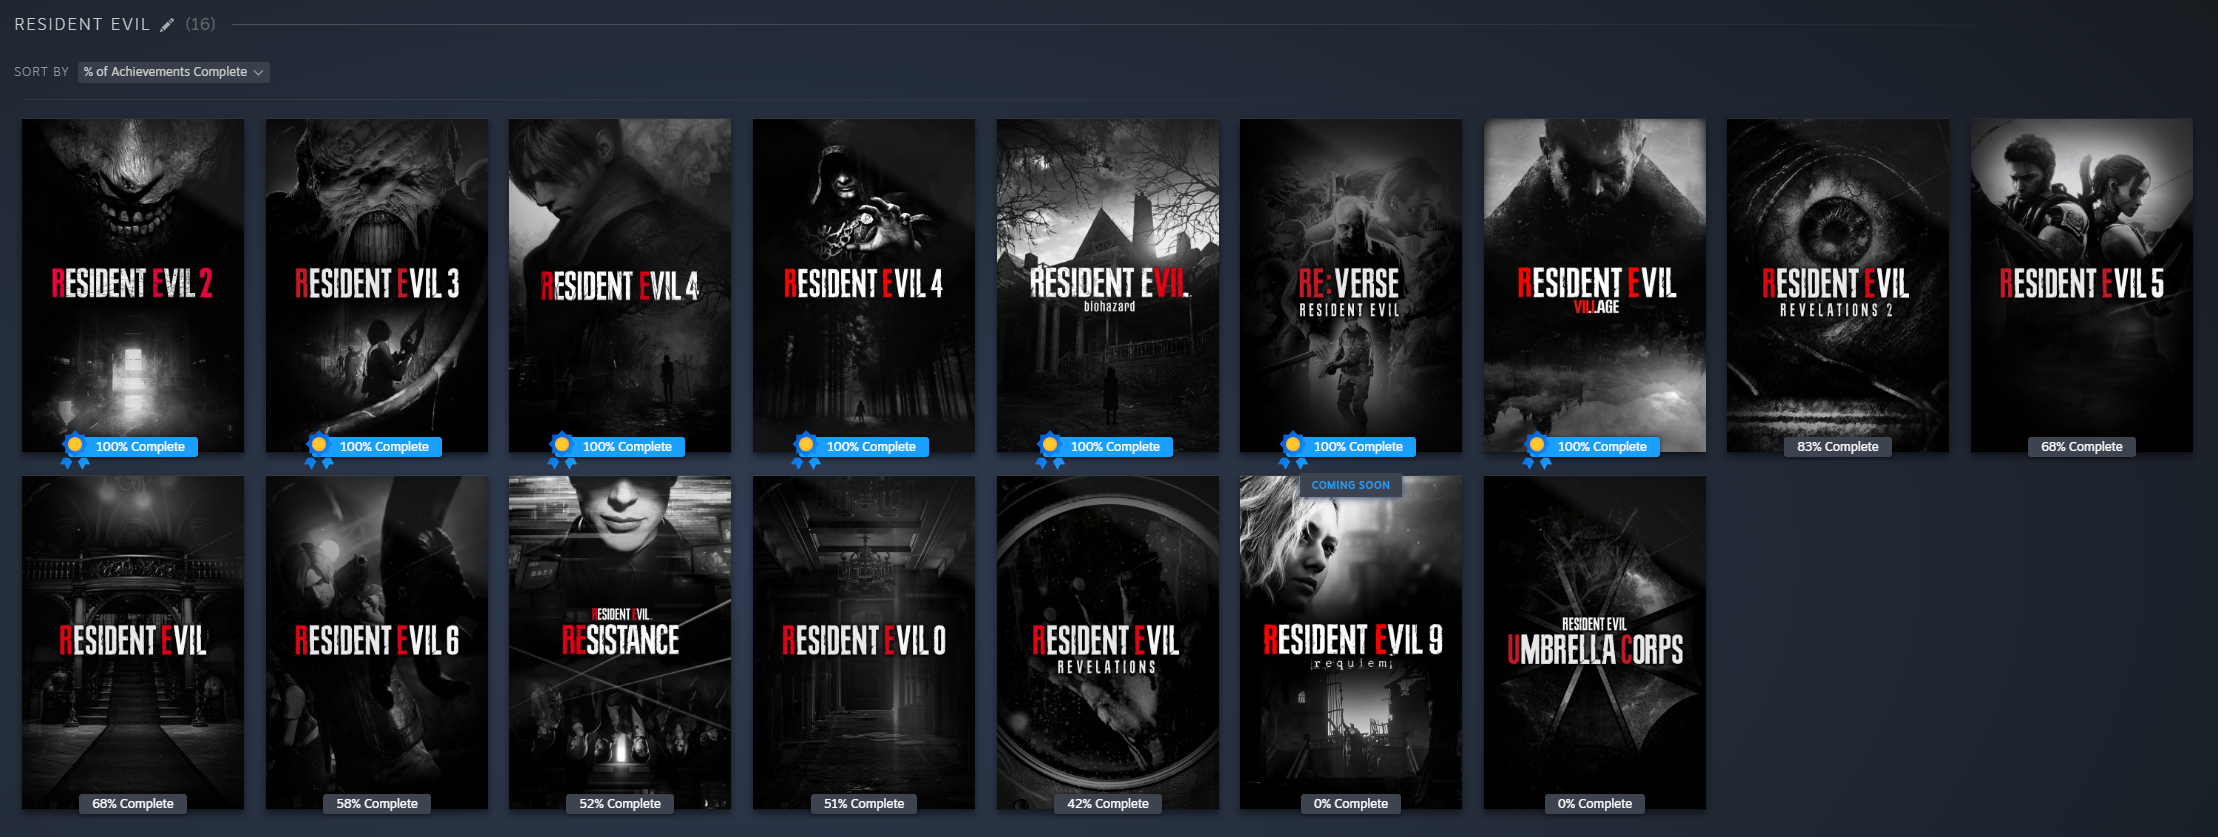Image resolution: width=2218 pixels, height=837 pixels.
Task: Click '100% Complete' badge on RE:Verse
Action: click(1359, 447)
